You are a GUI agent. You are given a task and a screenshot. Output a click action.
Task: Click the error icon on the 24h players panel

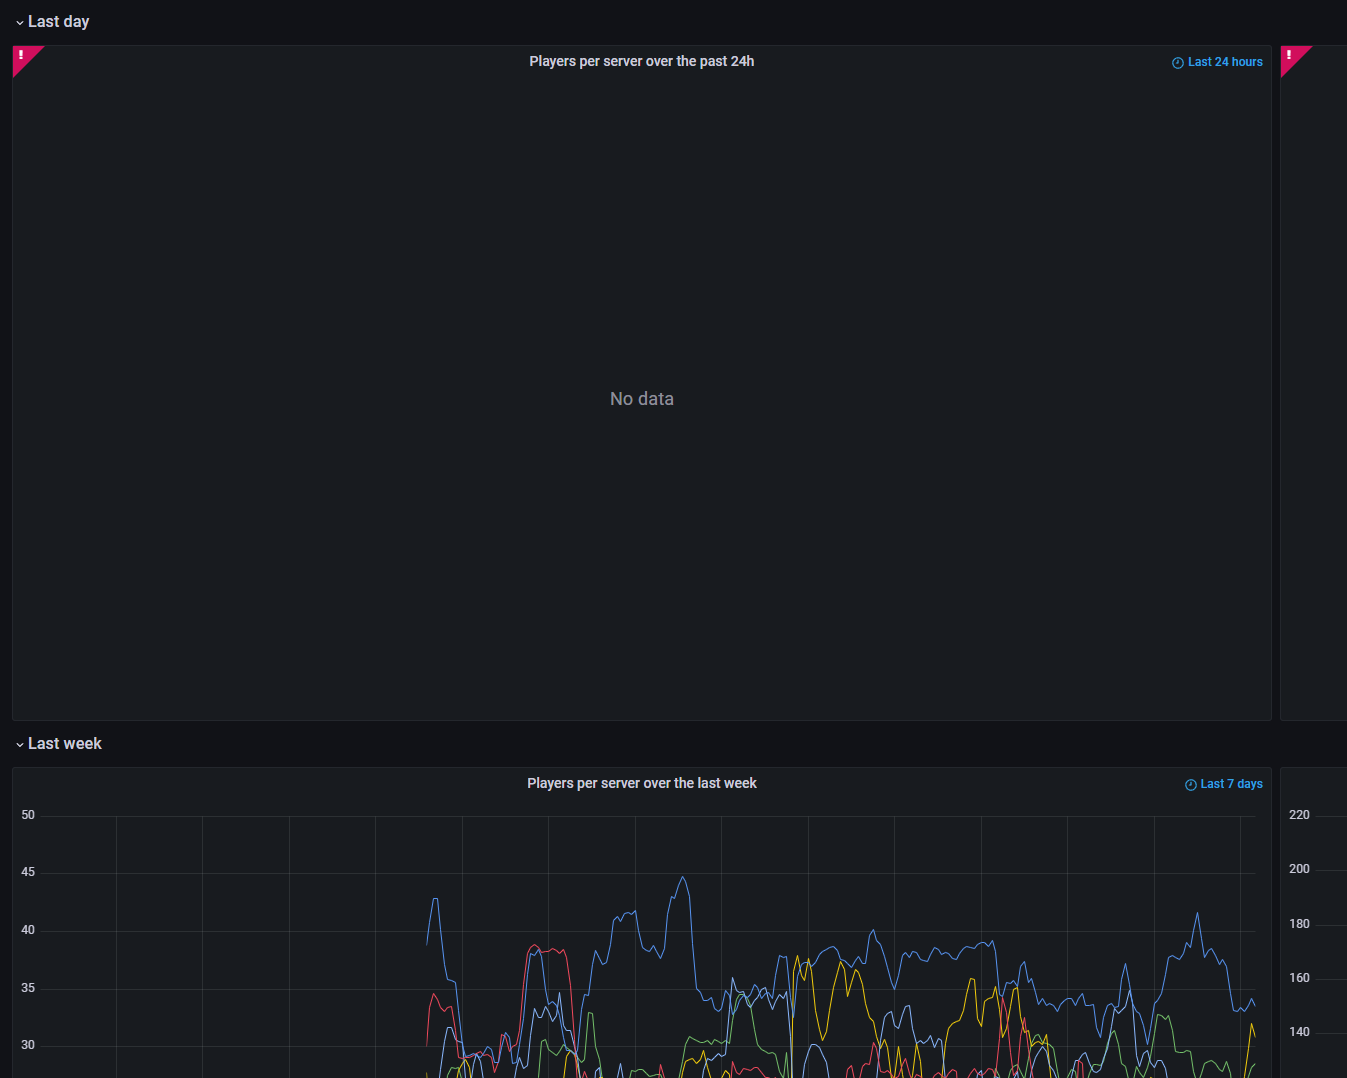coord(22,56)
